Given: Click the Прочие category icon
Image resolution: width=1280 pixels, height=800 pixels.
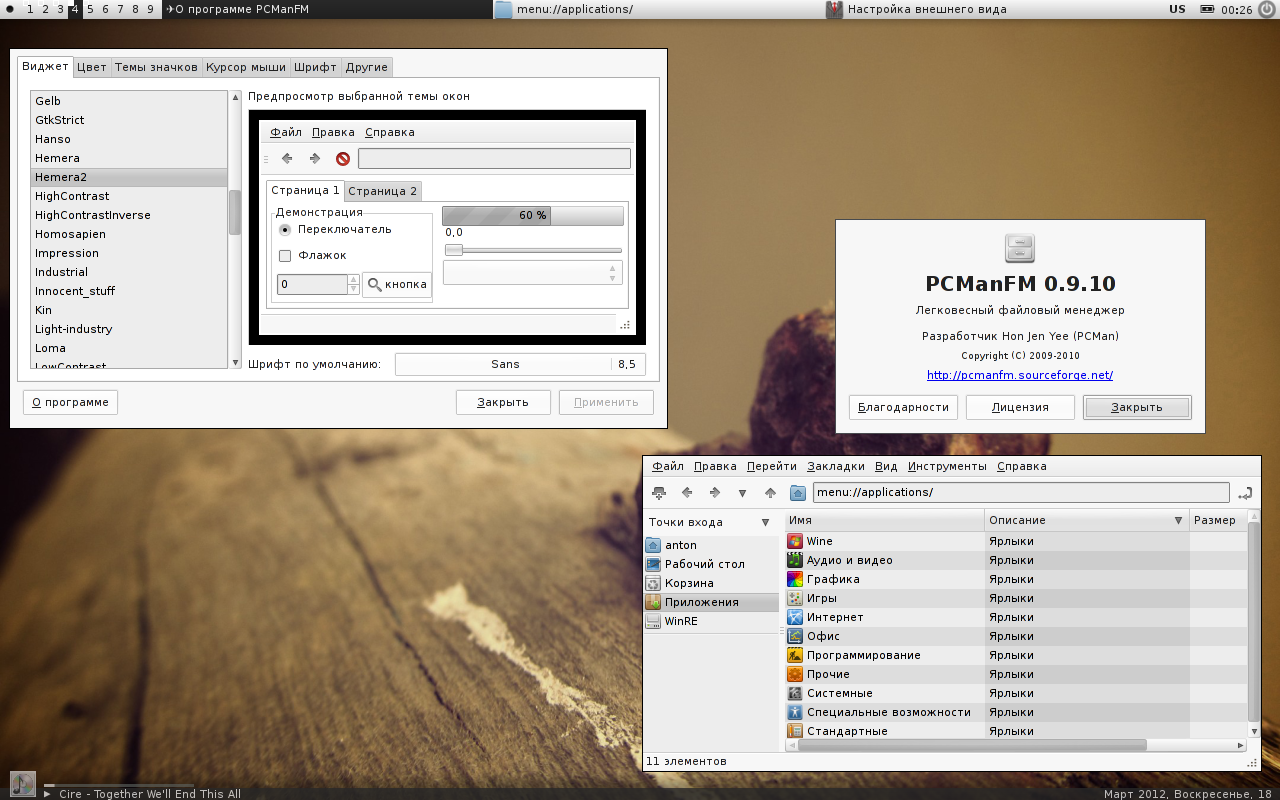Looking at the screenshot, I should (x=795, y=674).
